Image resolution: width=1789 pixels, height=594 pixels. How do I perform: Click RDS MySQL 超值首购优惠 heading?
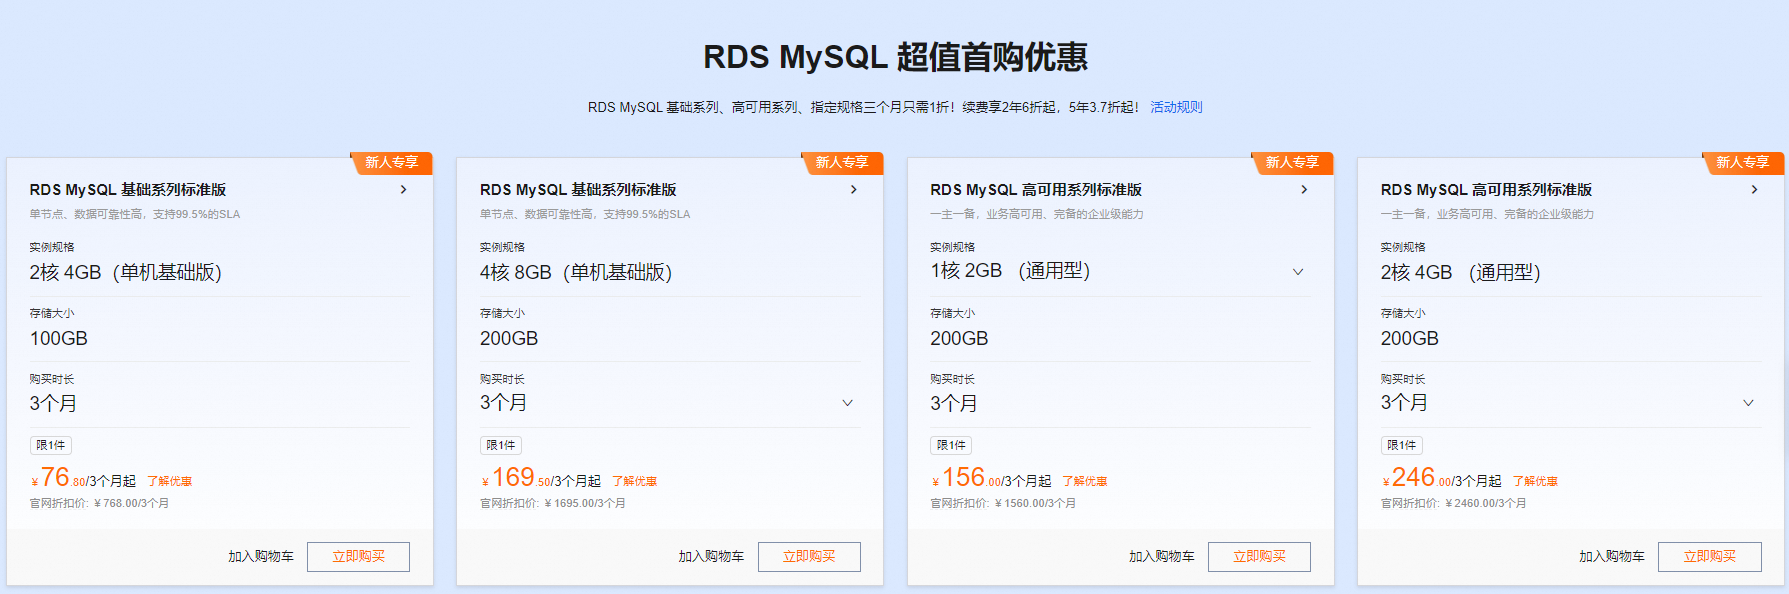895,57
